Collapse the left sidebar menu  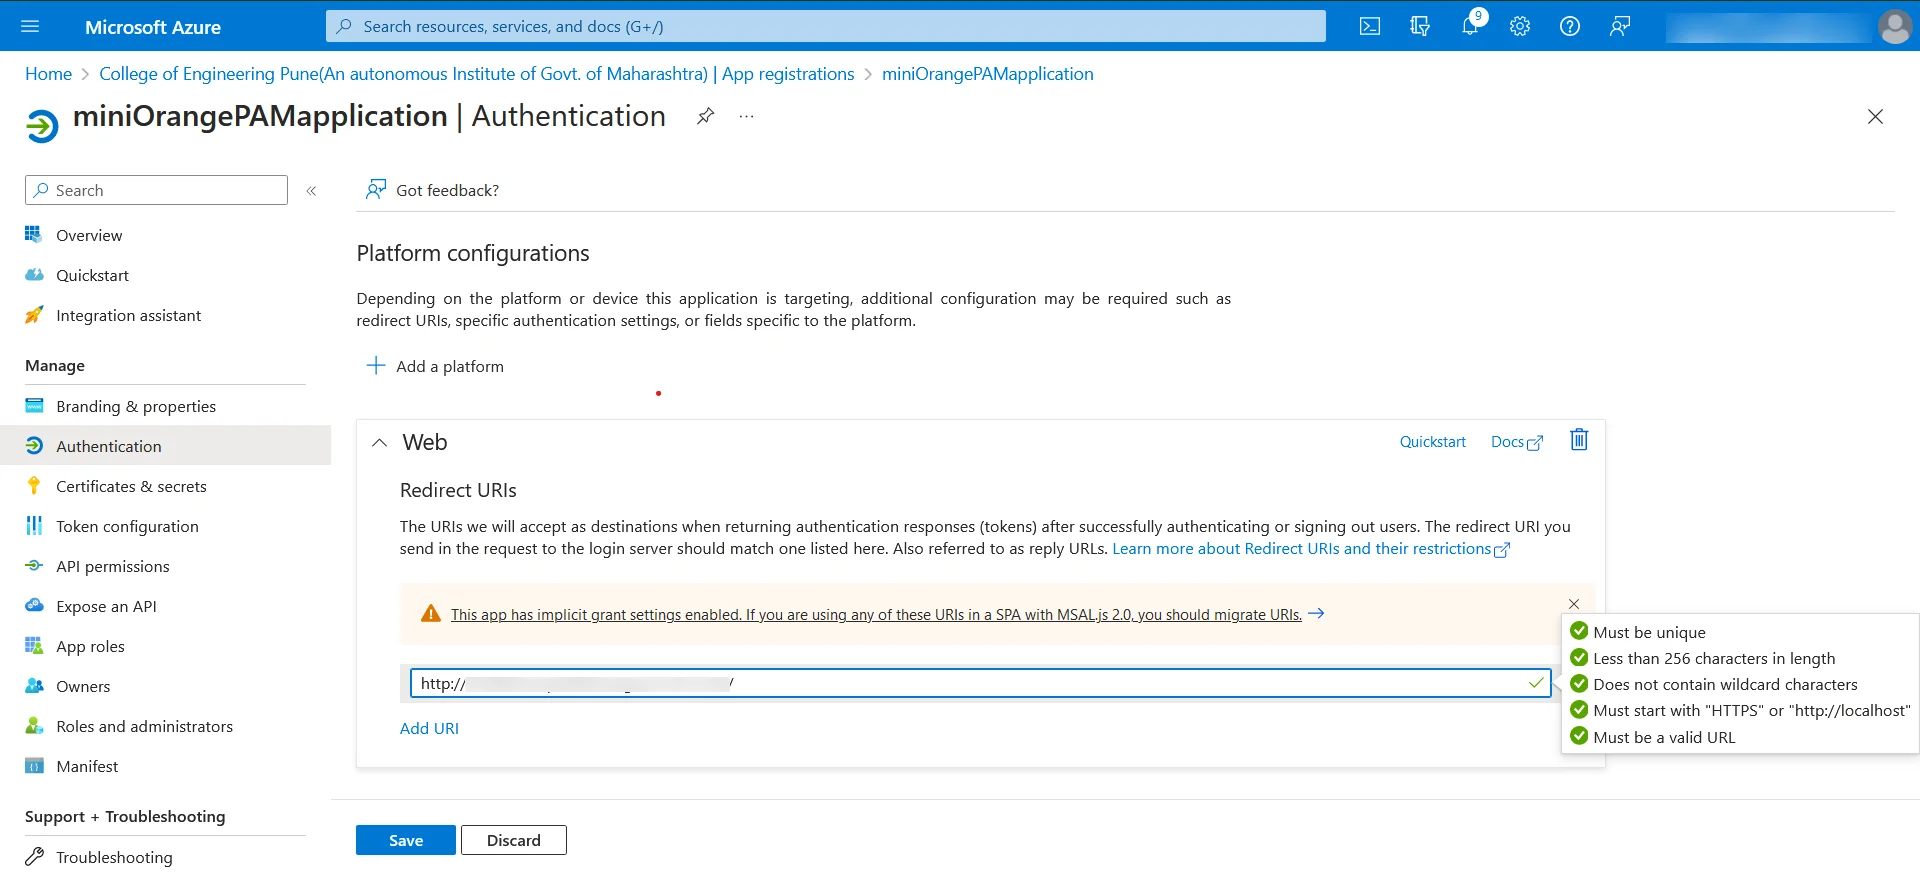311,190
